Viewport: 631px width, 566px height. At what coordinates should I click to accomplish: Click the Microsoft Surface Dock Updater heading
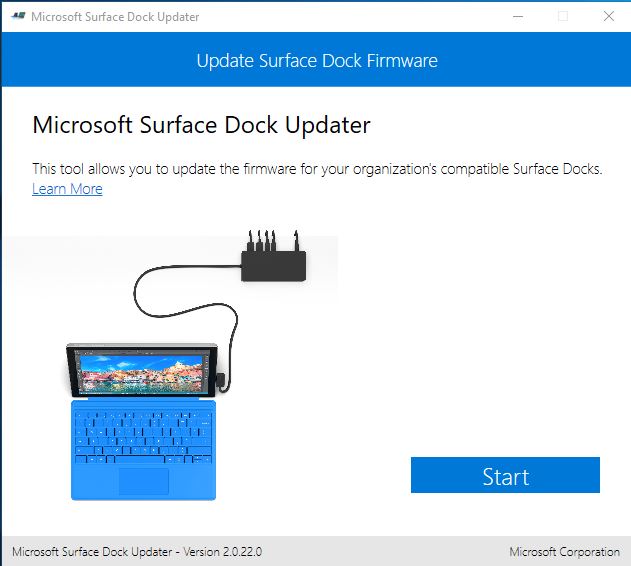tap(201, 125)
